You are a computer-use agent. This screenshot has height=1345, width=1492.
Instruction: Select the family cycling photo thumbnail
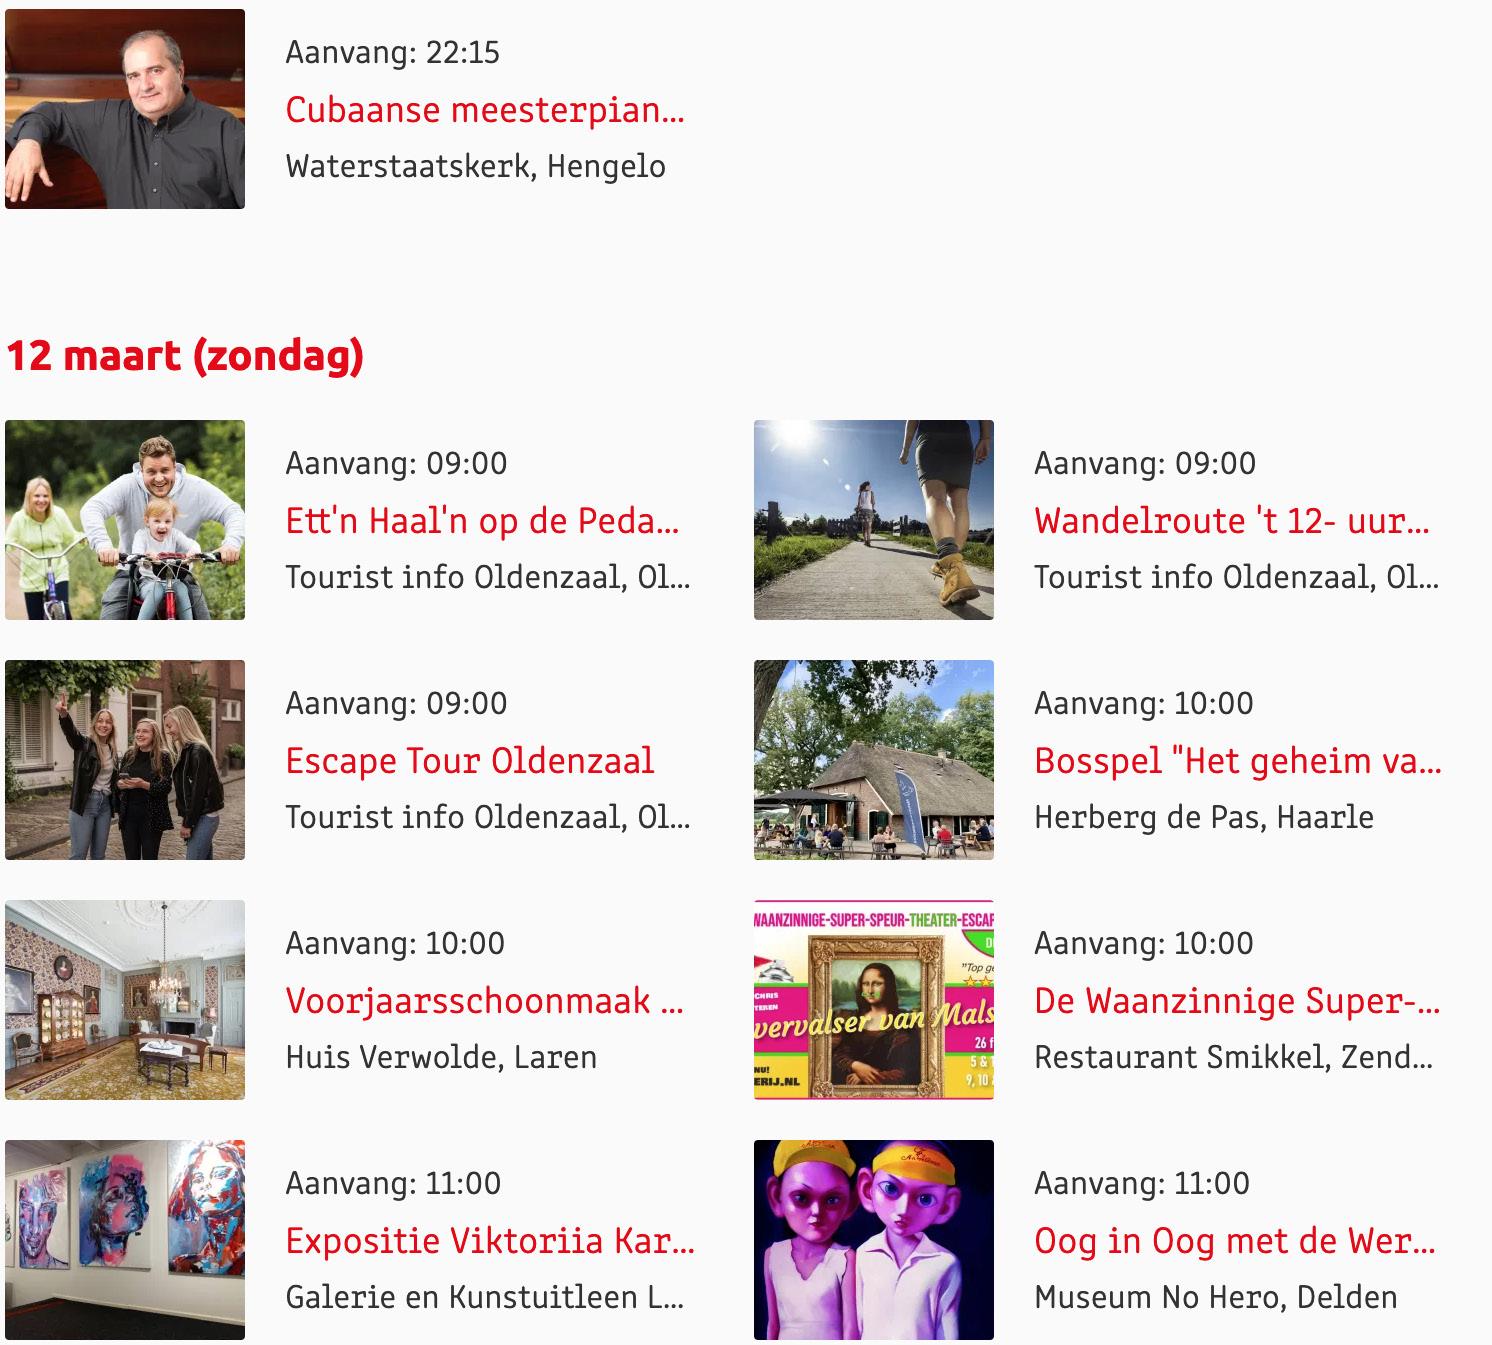pyautogui.click(x=125, y=520)
